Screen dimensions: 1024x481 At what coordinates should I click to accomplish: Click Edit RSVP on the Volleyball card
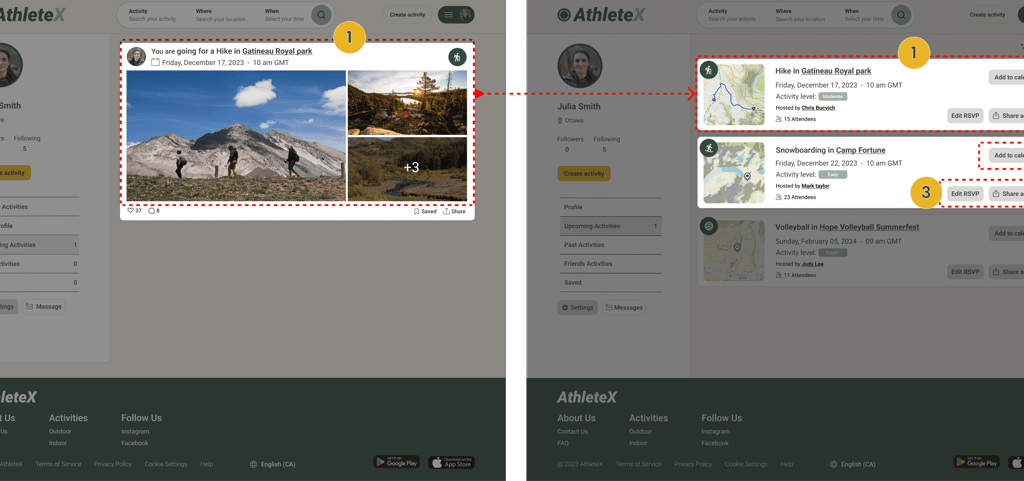[965, 272]
